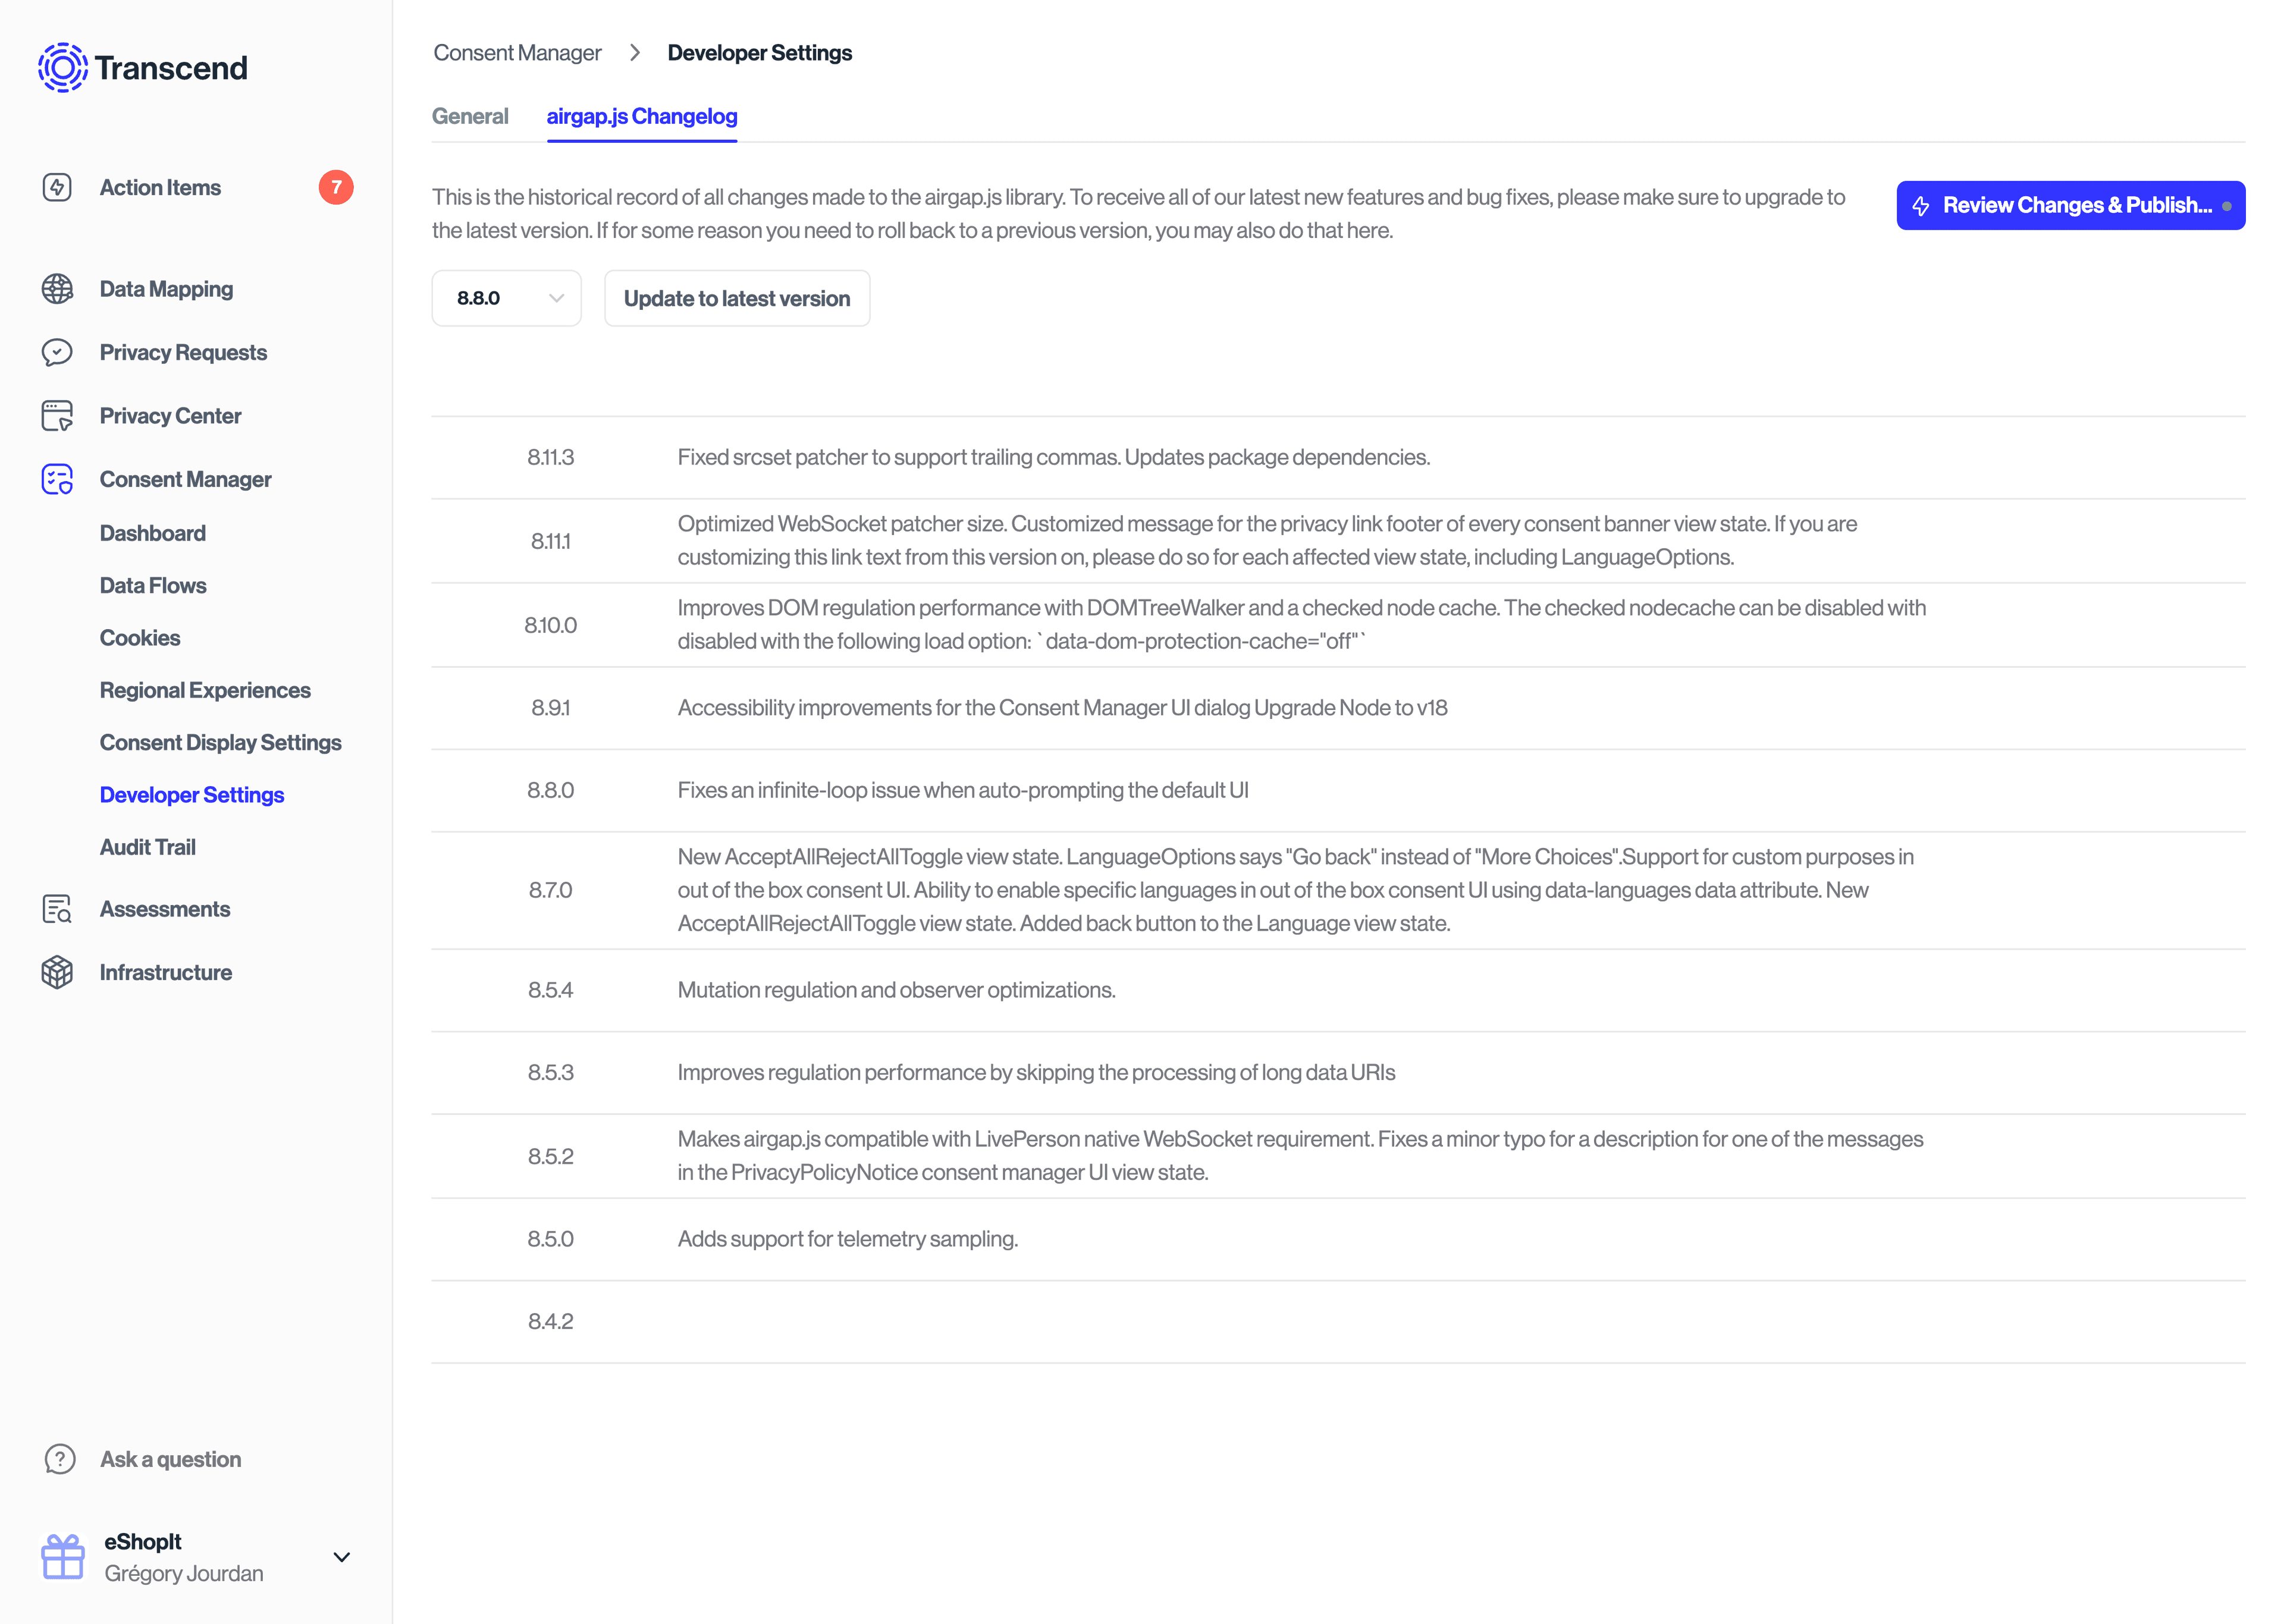
Task: Open Privacy Requests chat bubble icon
Action: 57,352
